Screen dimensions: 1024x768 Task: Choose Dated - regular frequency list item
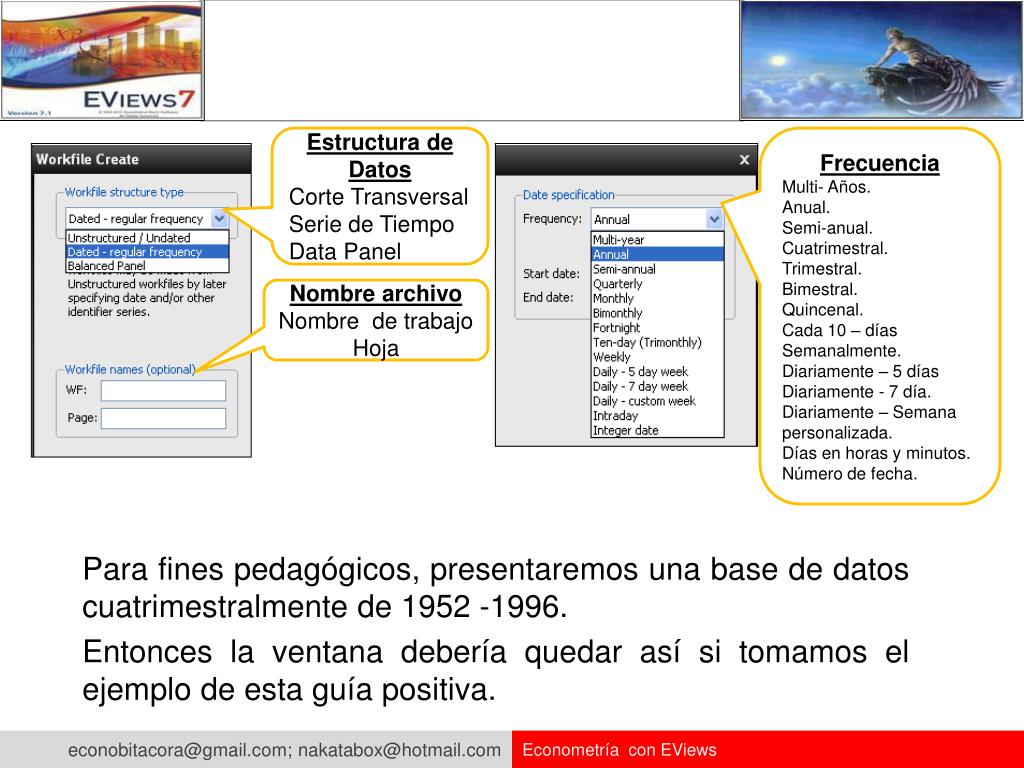coord(148,252)
